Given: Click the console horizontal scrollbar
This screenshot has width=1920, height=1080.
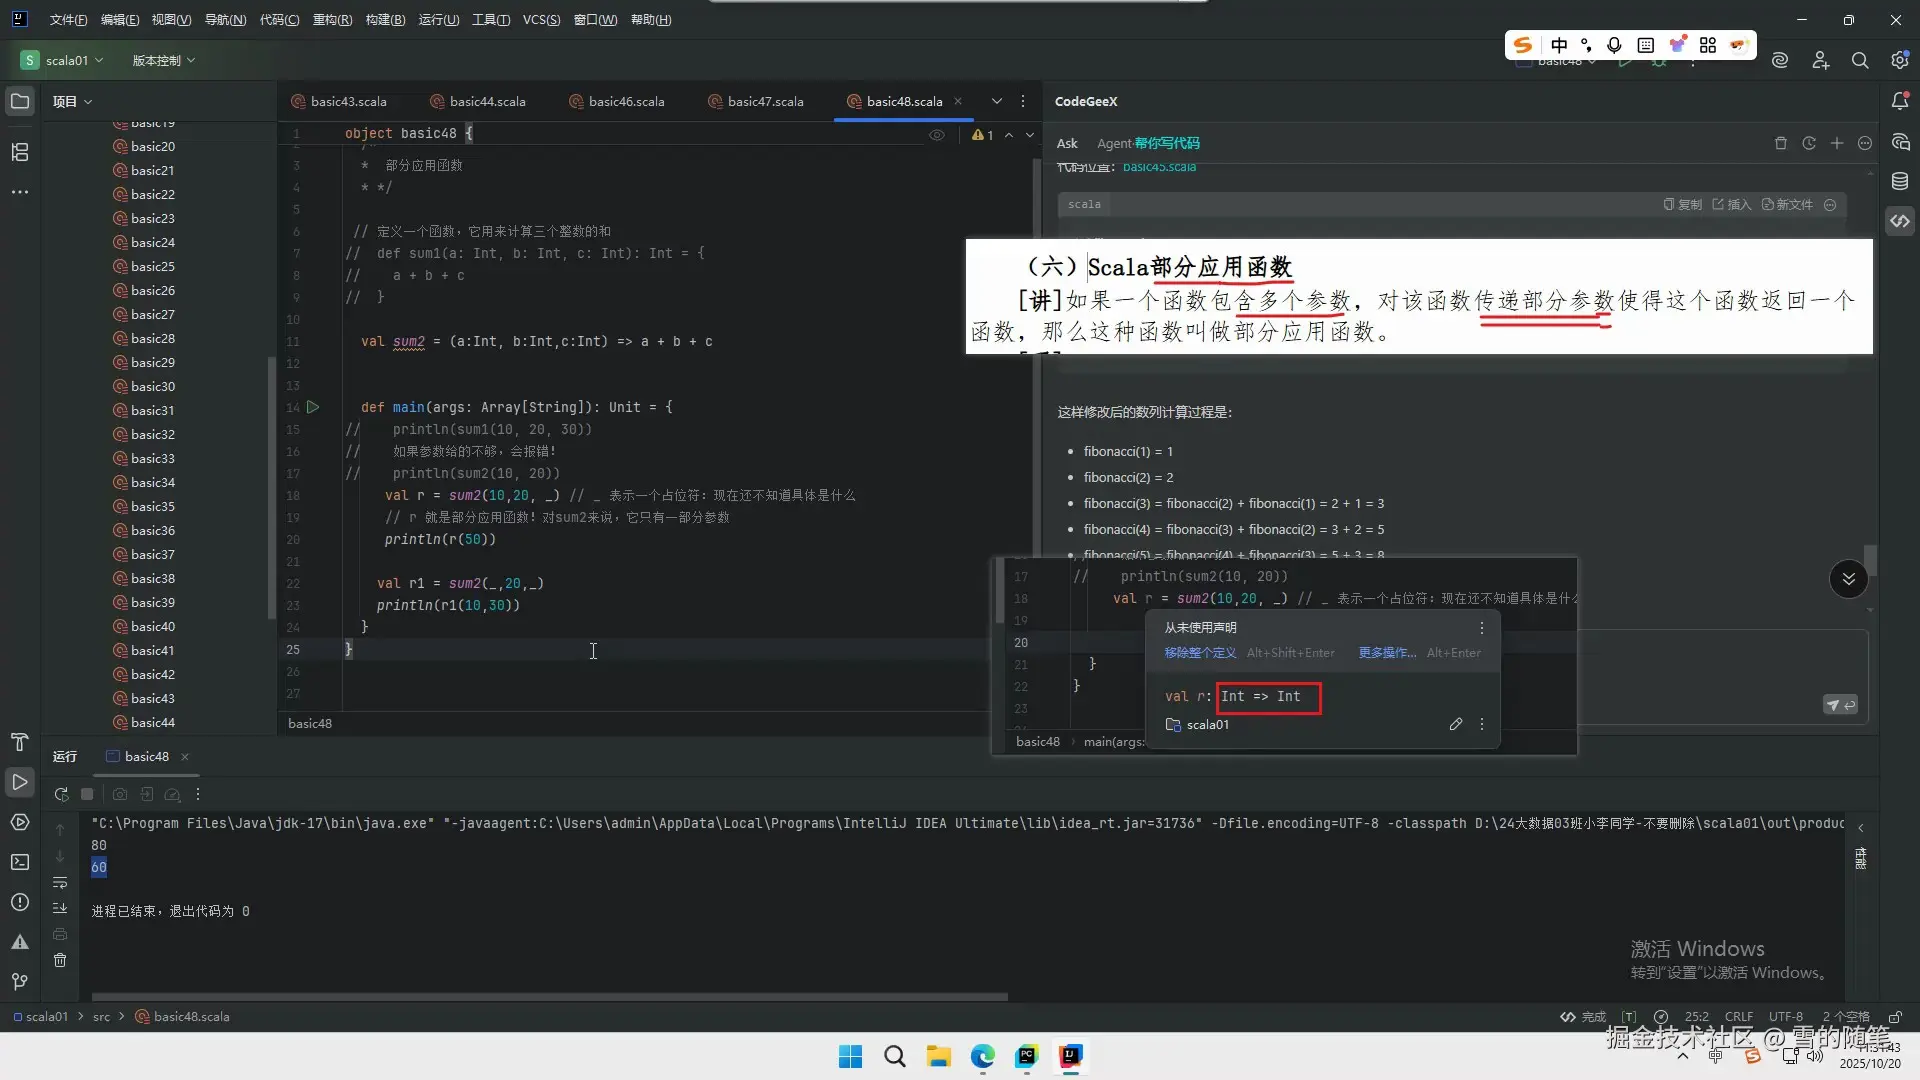Looking at the screenshot, I should click(x=550, y=997).
